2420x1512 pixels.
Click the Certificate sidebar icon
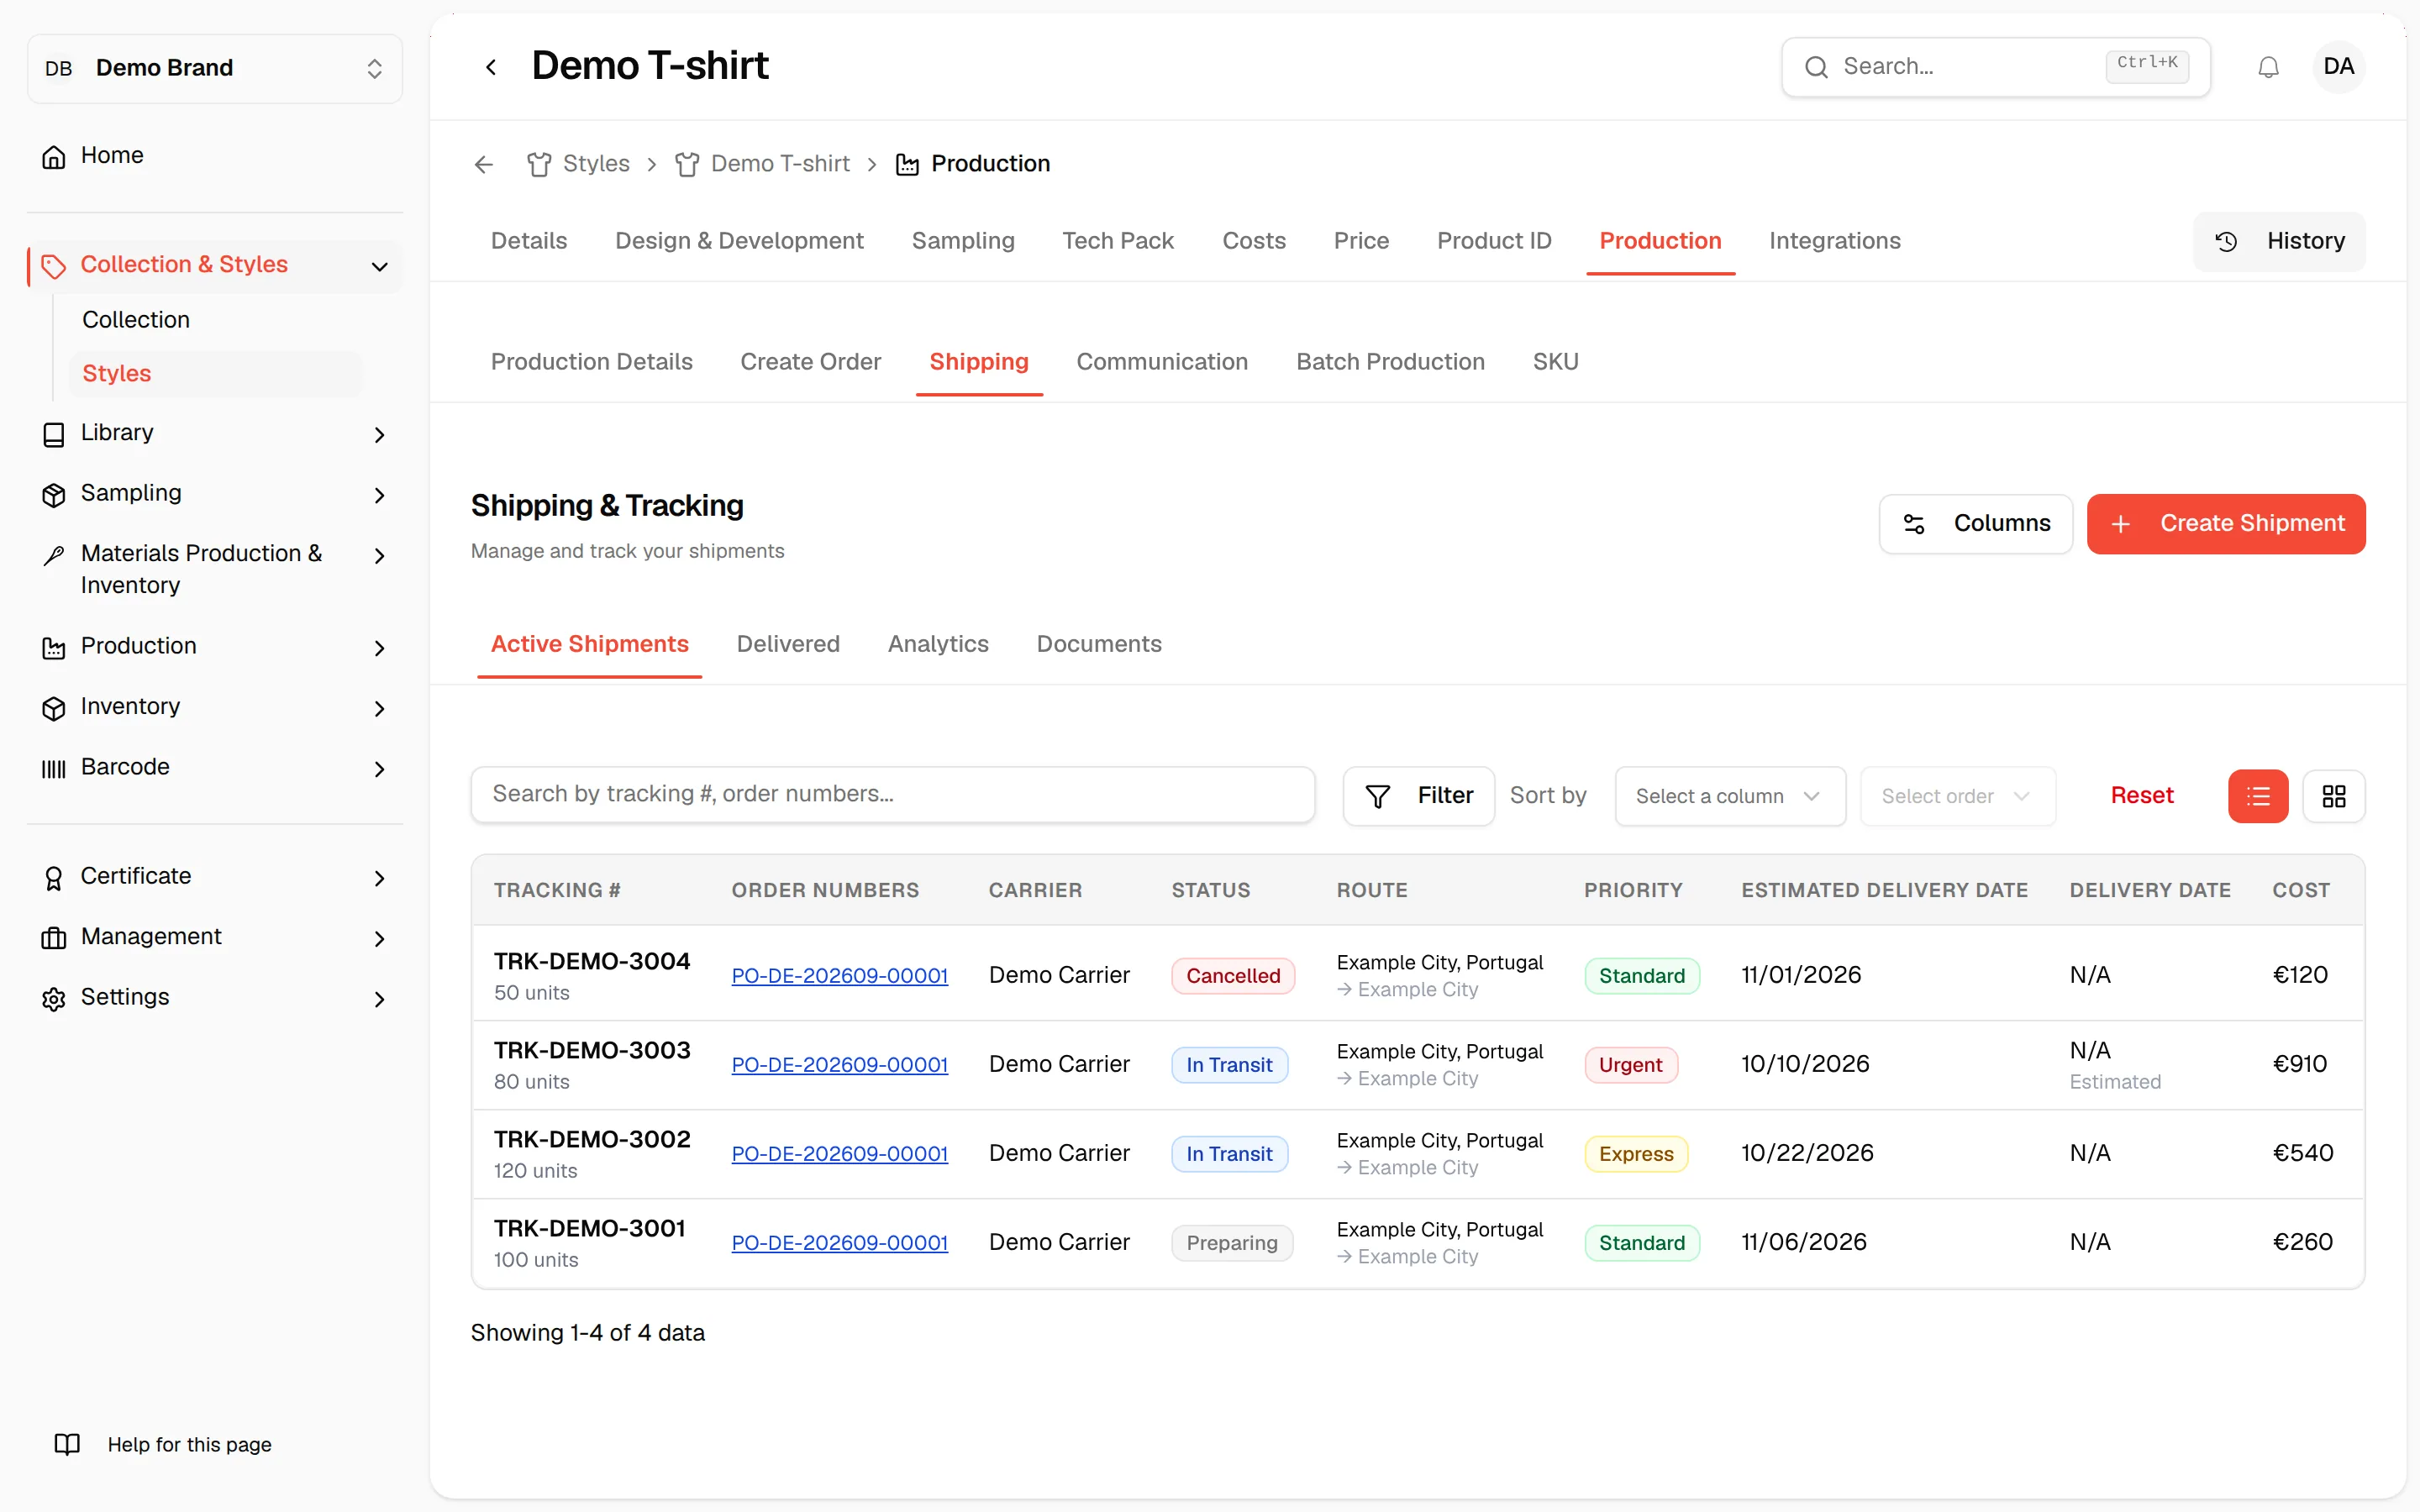click(x=54, y=878)
